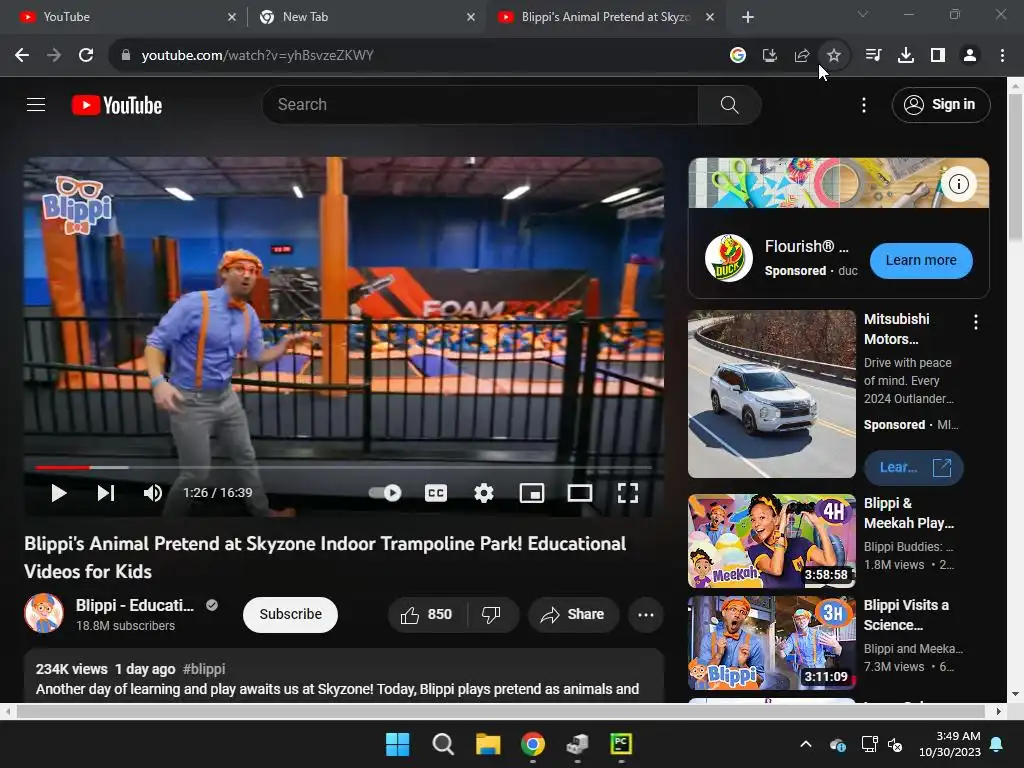Click the YouTube logo
The width and height of the screenshot is (1024, 768).
coord(117,105)
